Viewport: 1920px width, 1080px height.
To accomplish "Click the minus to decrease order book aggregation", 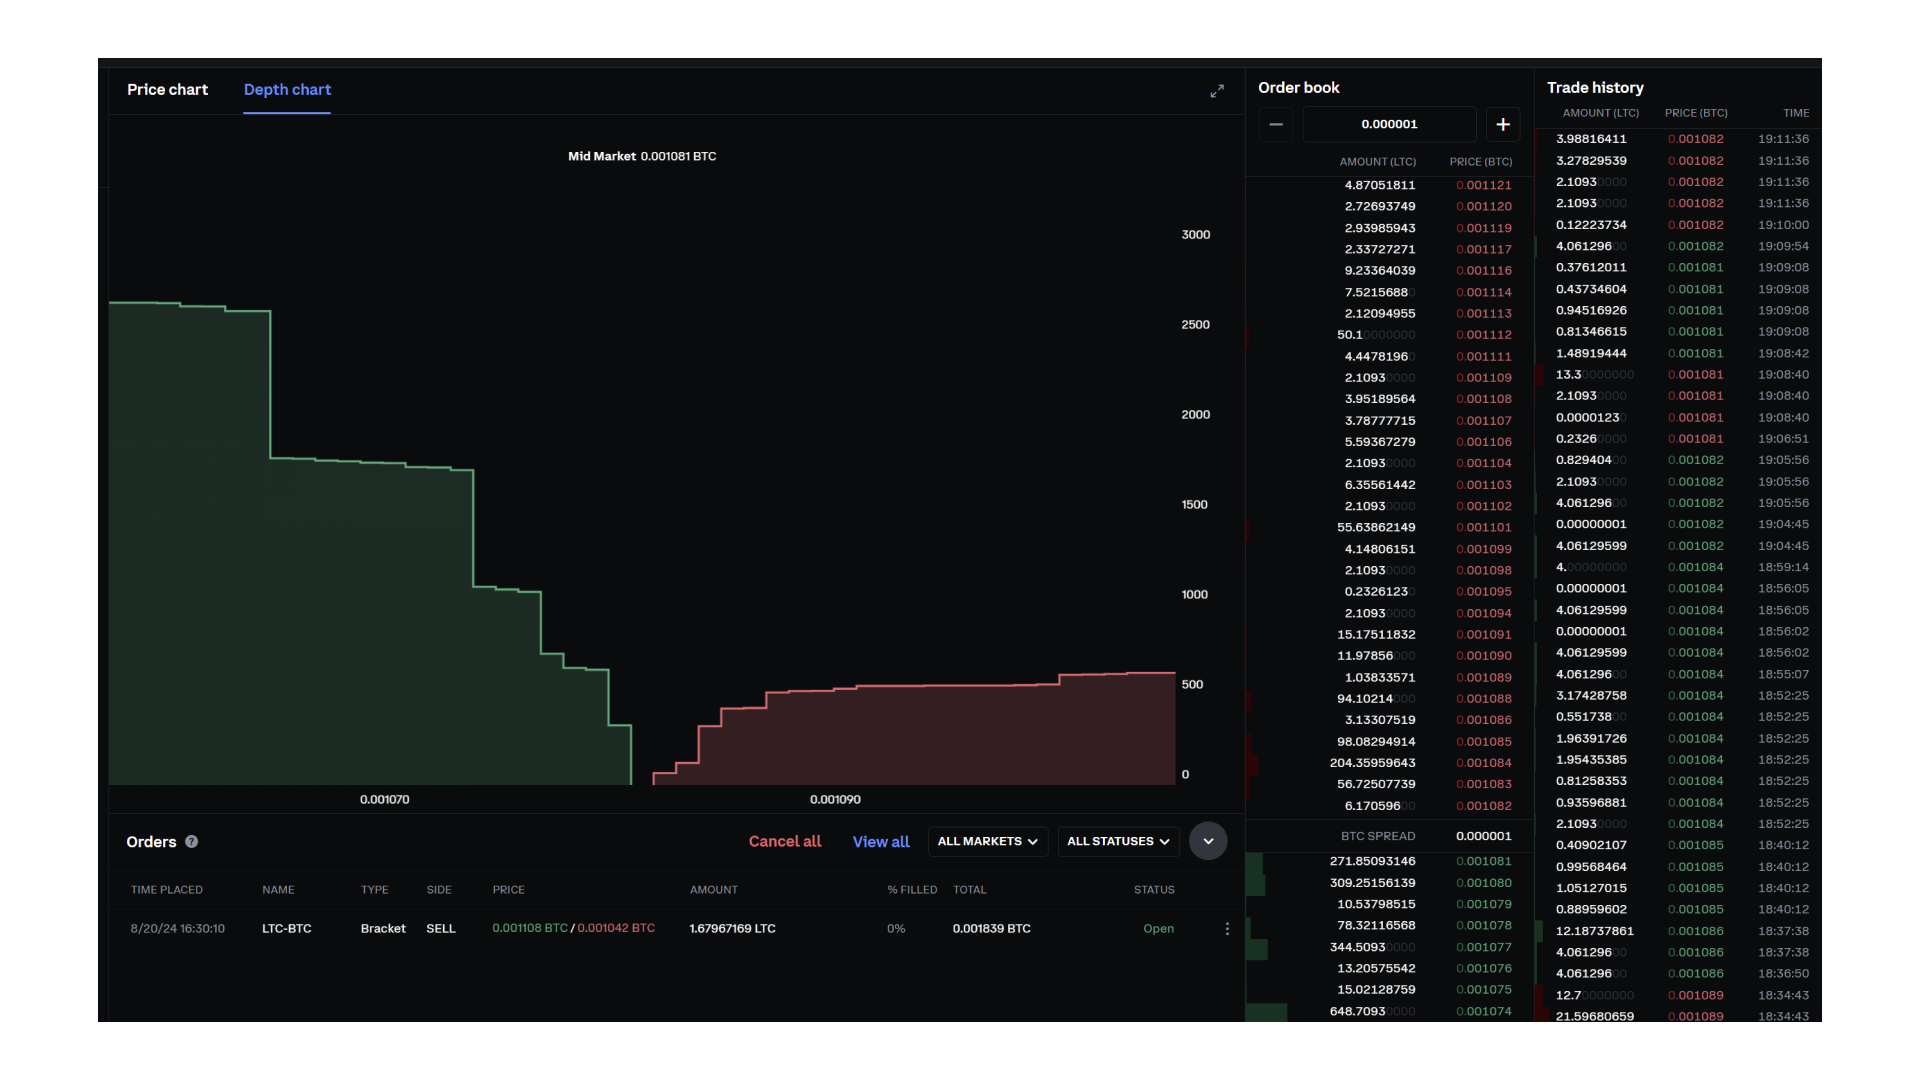I will coord(1275,124).
